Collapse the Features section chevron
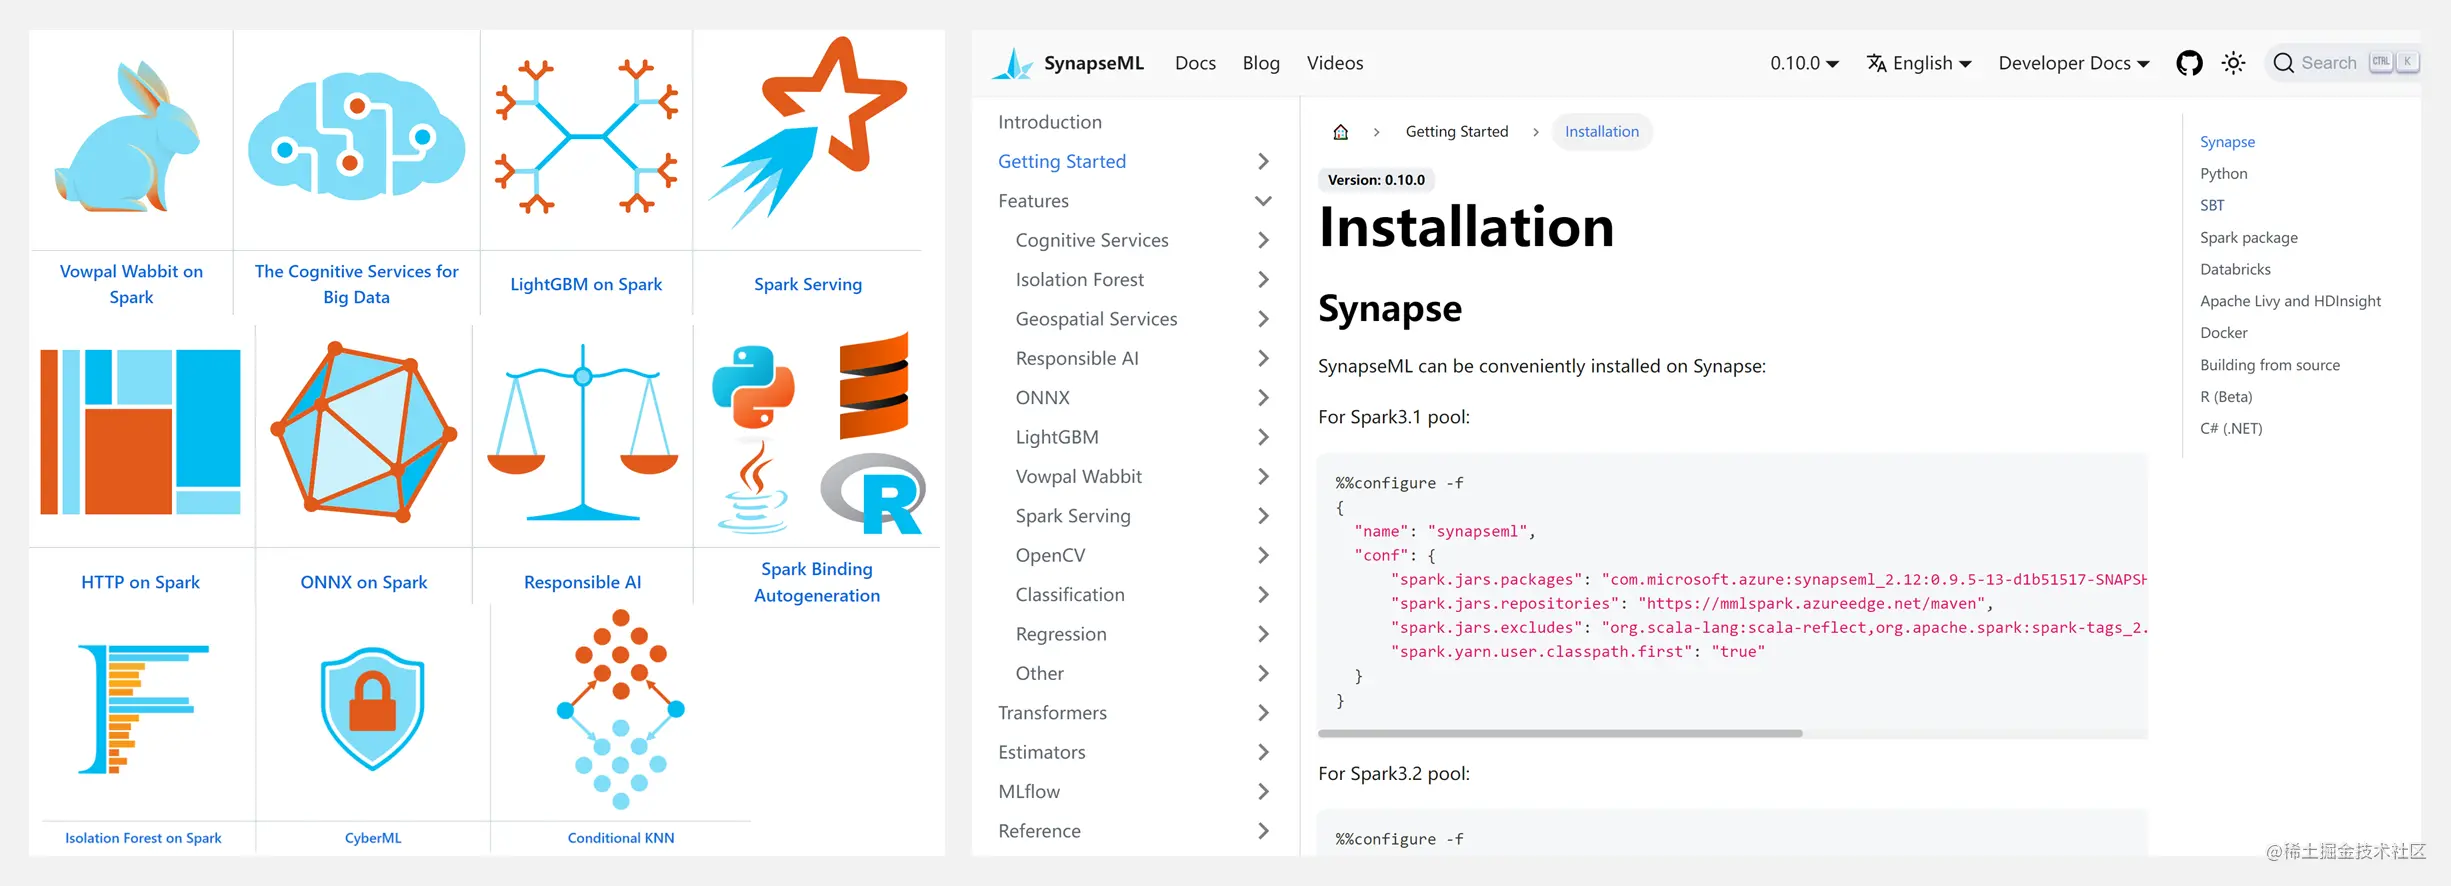Image resolution: width=2451 pixels, height=886 pixels. (1263, 201)
